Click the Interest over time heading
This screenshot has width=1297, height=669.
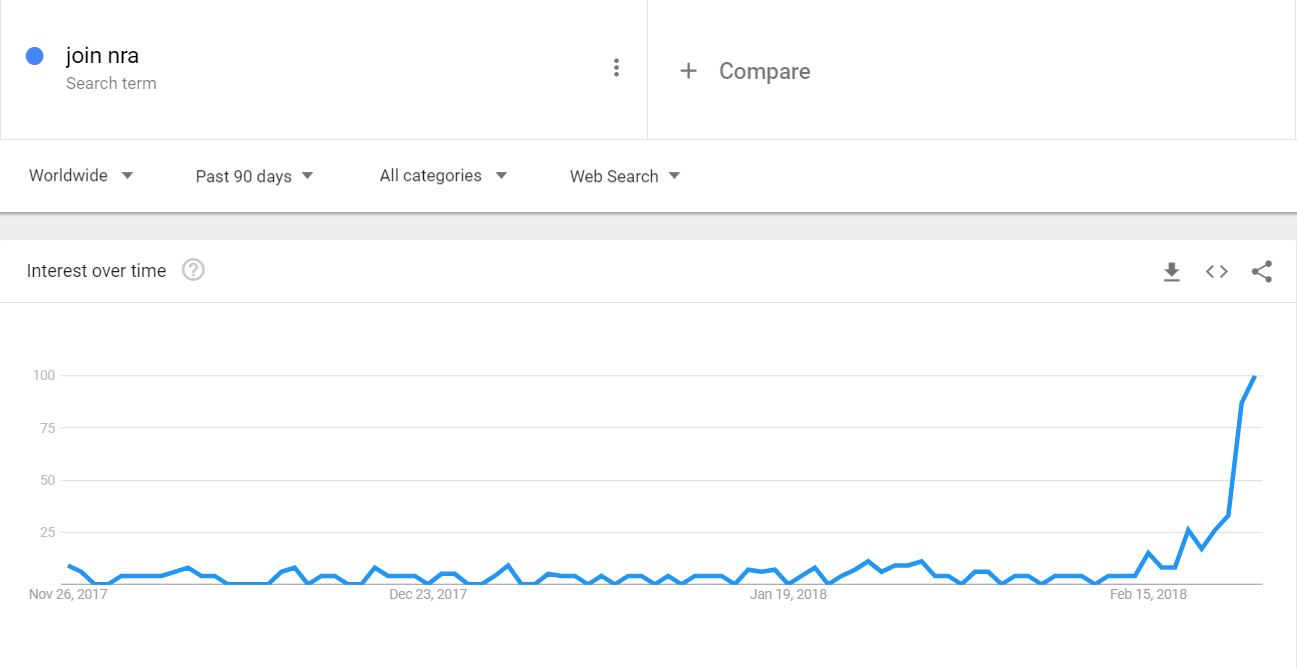(x=96, y=271)
